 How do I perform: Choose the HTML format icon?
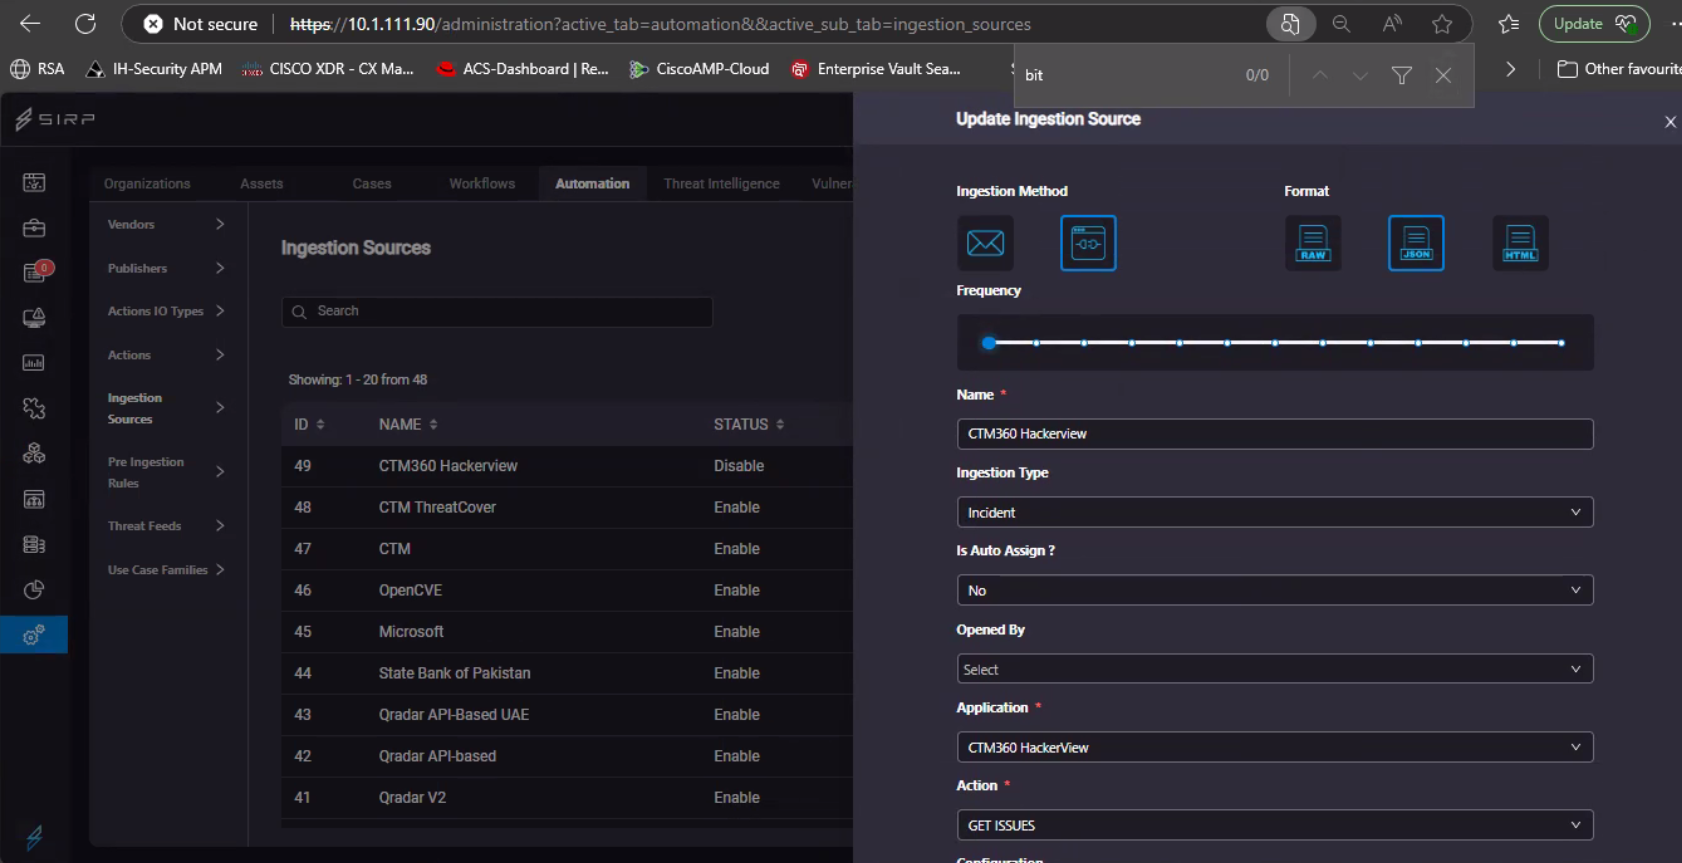1520,243
